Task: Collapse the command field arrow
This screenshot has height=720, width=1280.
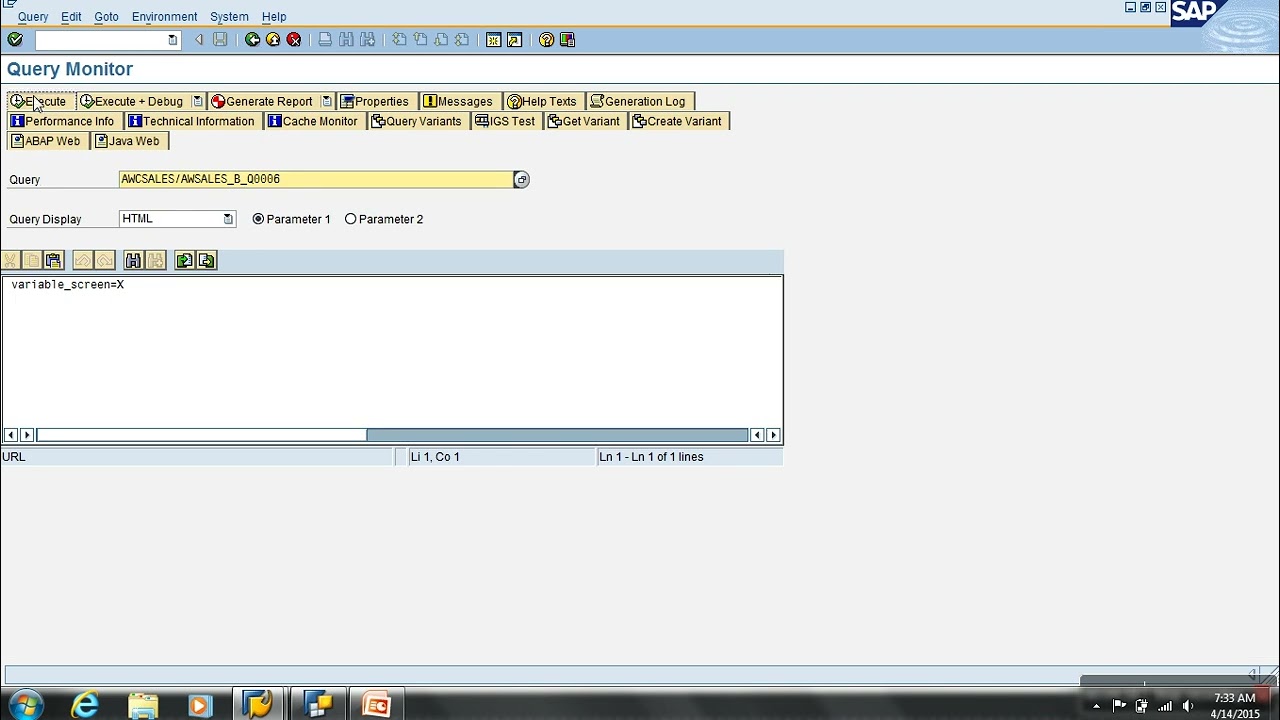Action: [x=199, y=40]
